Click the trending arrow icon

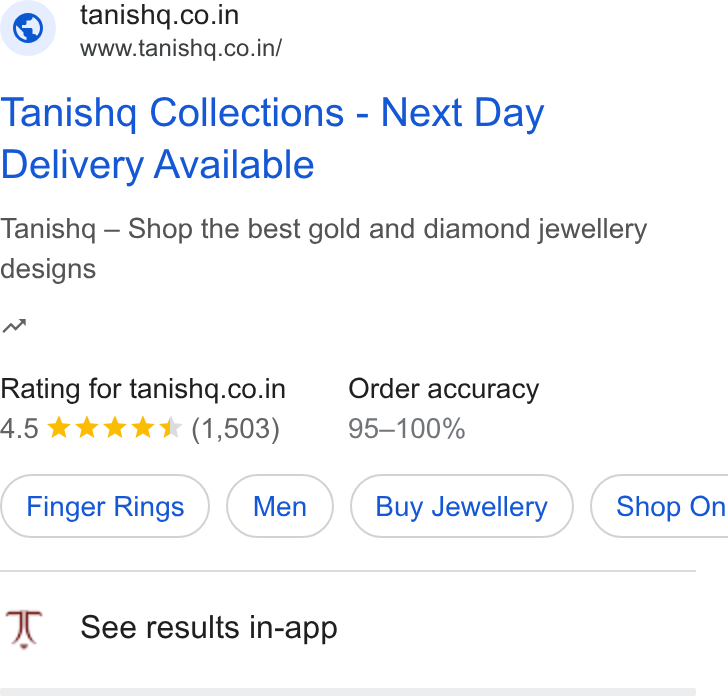(14, 326)
